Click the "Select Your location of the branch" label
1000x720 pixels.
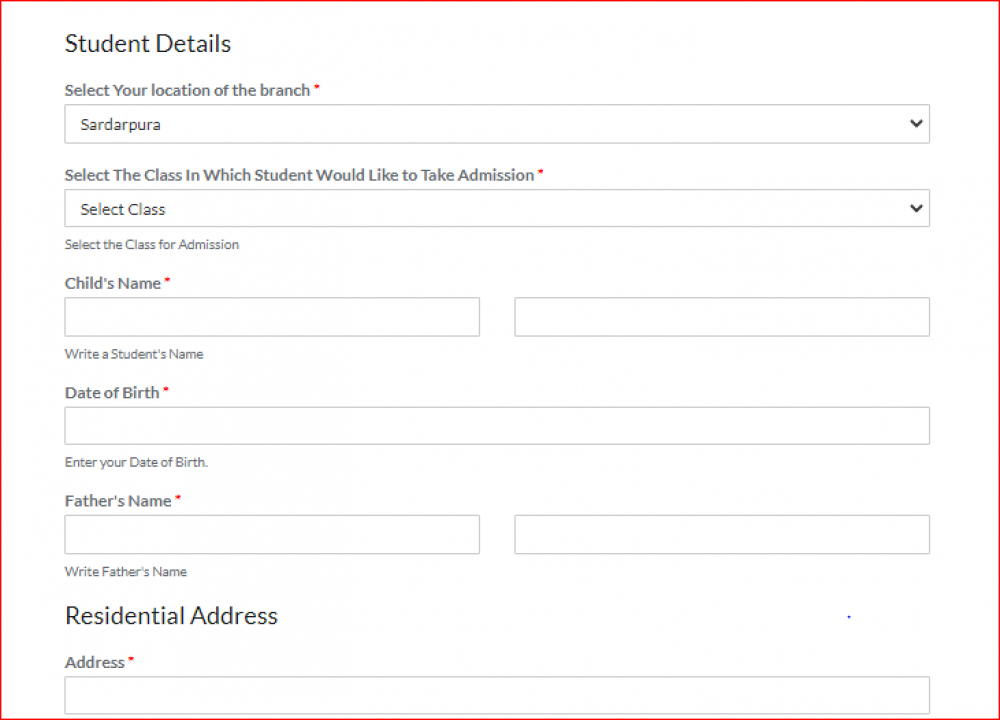(188, 90)
